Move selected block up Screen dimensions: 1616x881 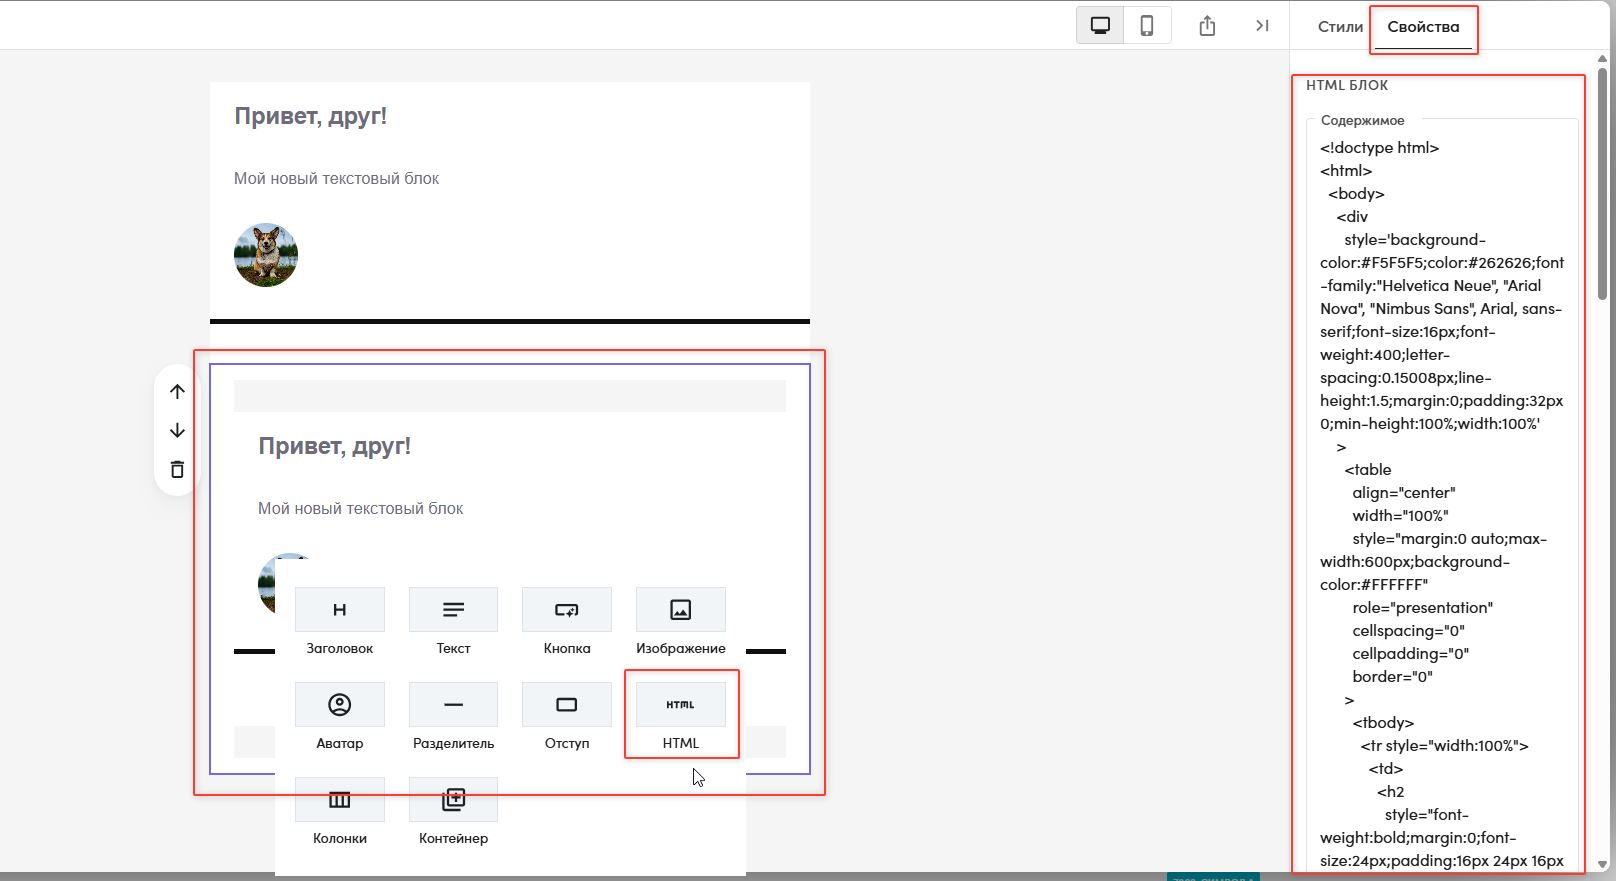tap(177, 392)
